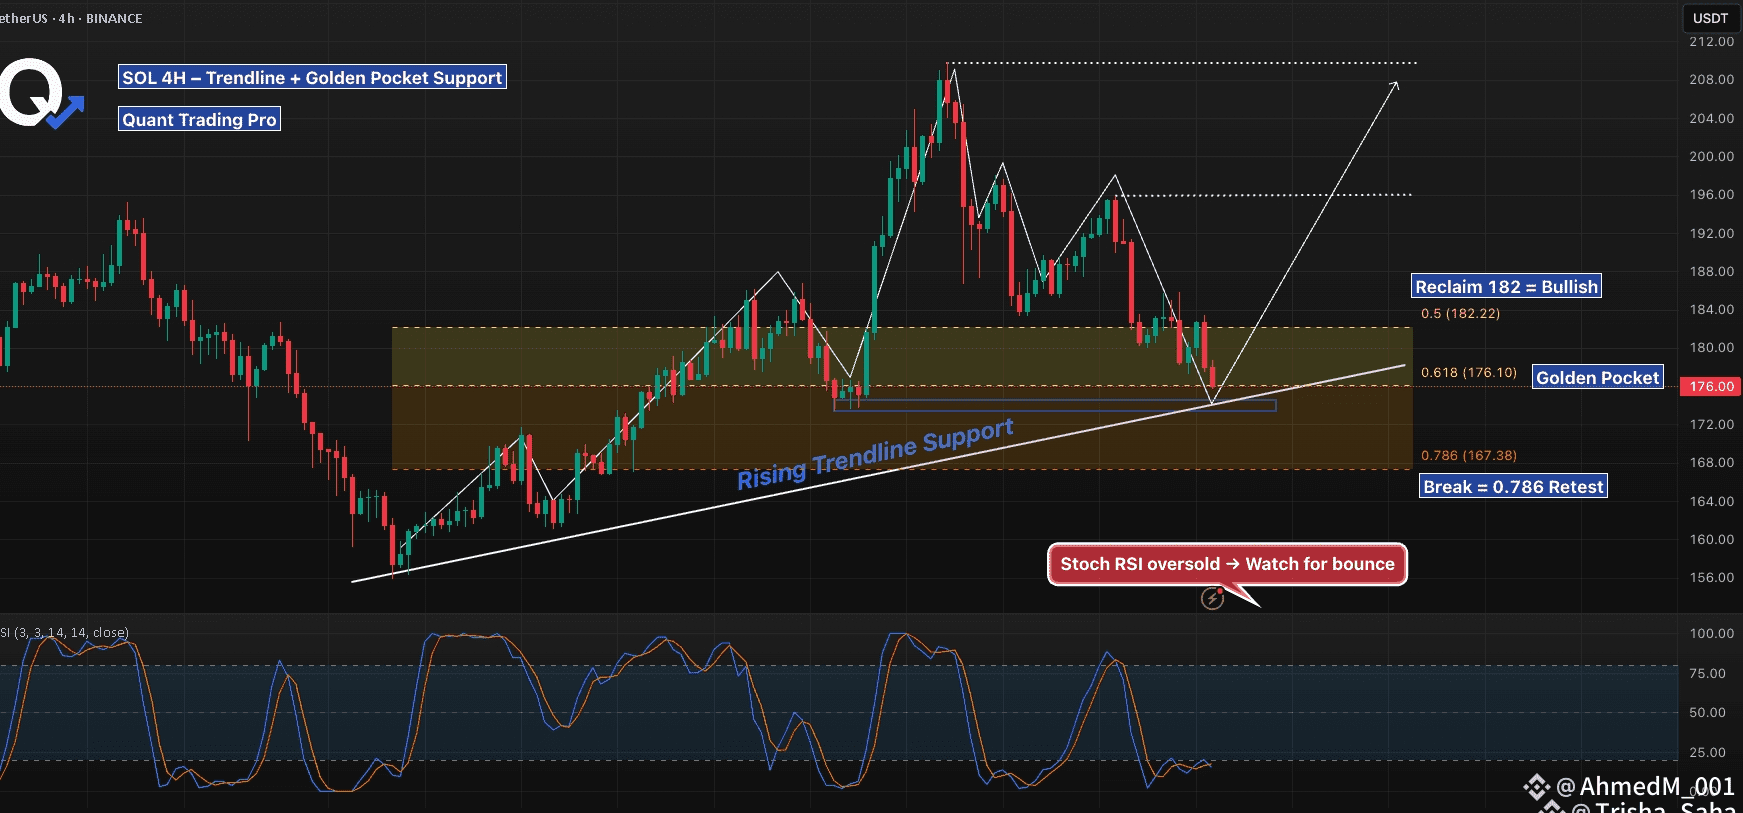Click the Stoch RSI (3, 3, 14, 14, close) legend
Viewport: 1743px width, 813px height.
coord(64,632)
